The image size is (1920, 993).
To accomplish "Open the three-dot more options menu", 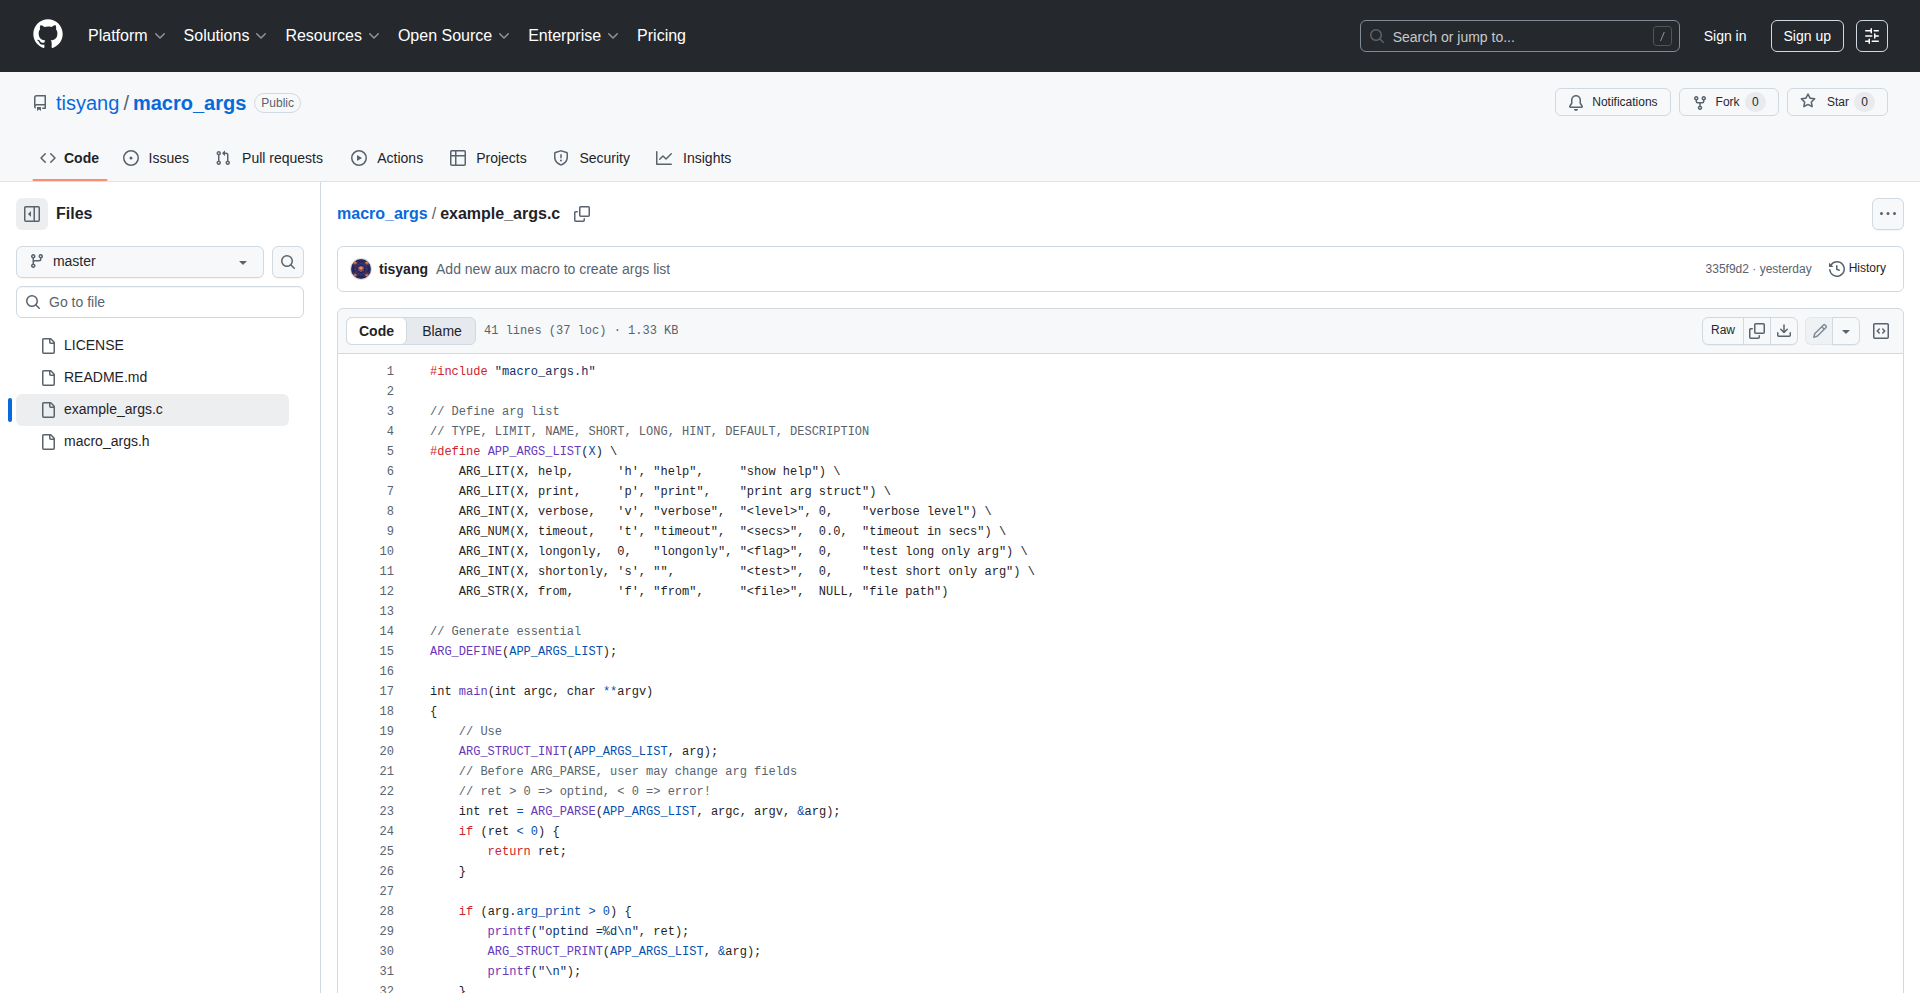I will [x=1887, y=214].
